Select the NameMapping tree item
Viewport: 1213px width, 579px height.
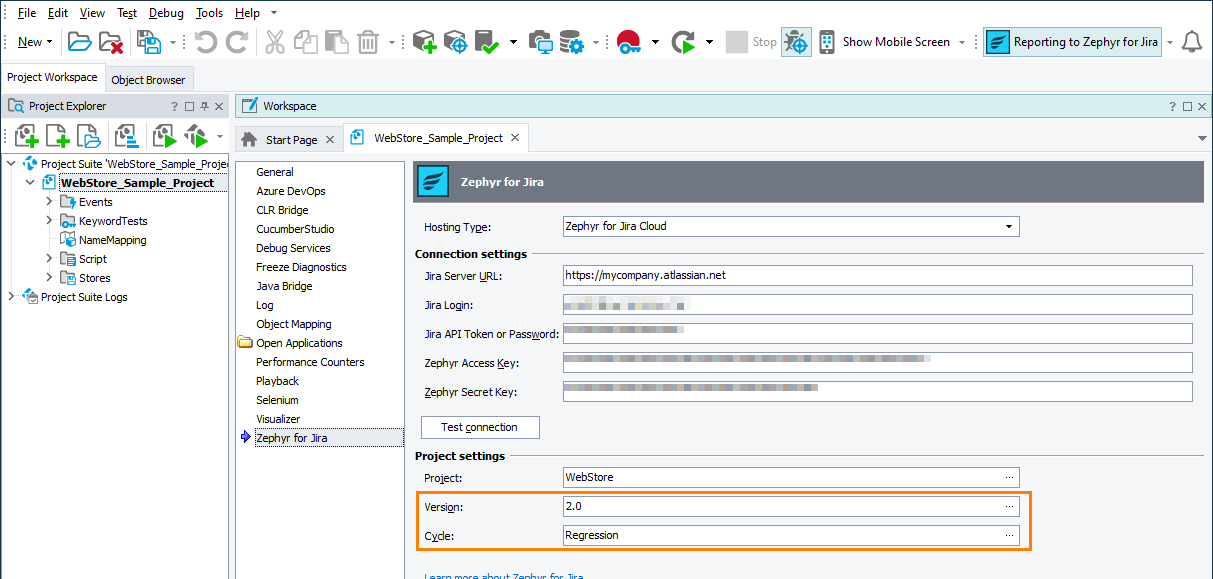112,240
